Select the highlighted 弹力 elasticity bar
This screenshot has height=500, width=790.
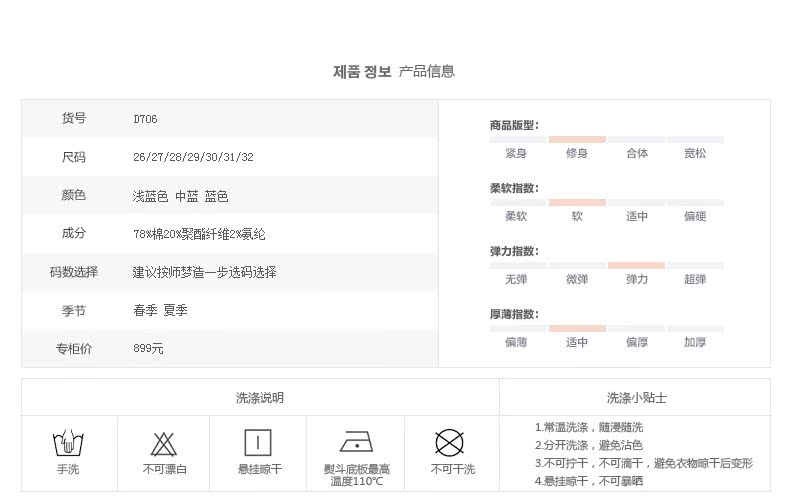pos(636,265)
